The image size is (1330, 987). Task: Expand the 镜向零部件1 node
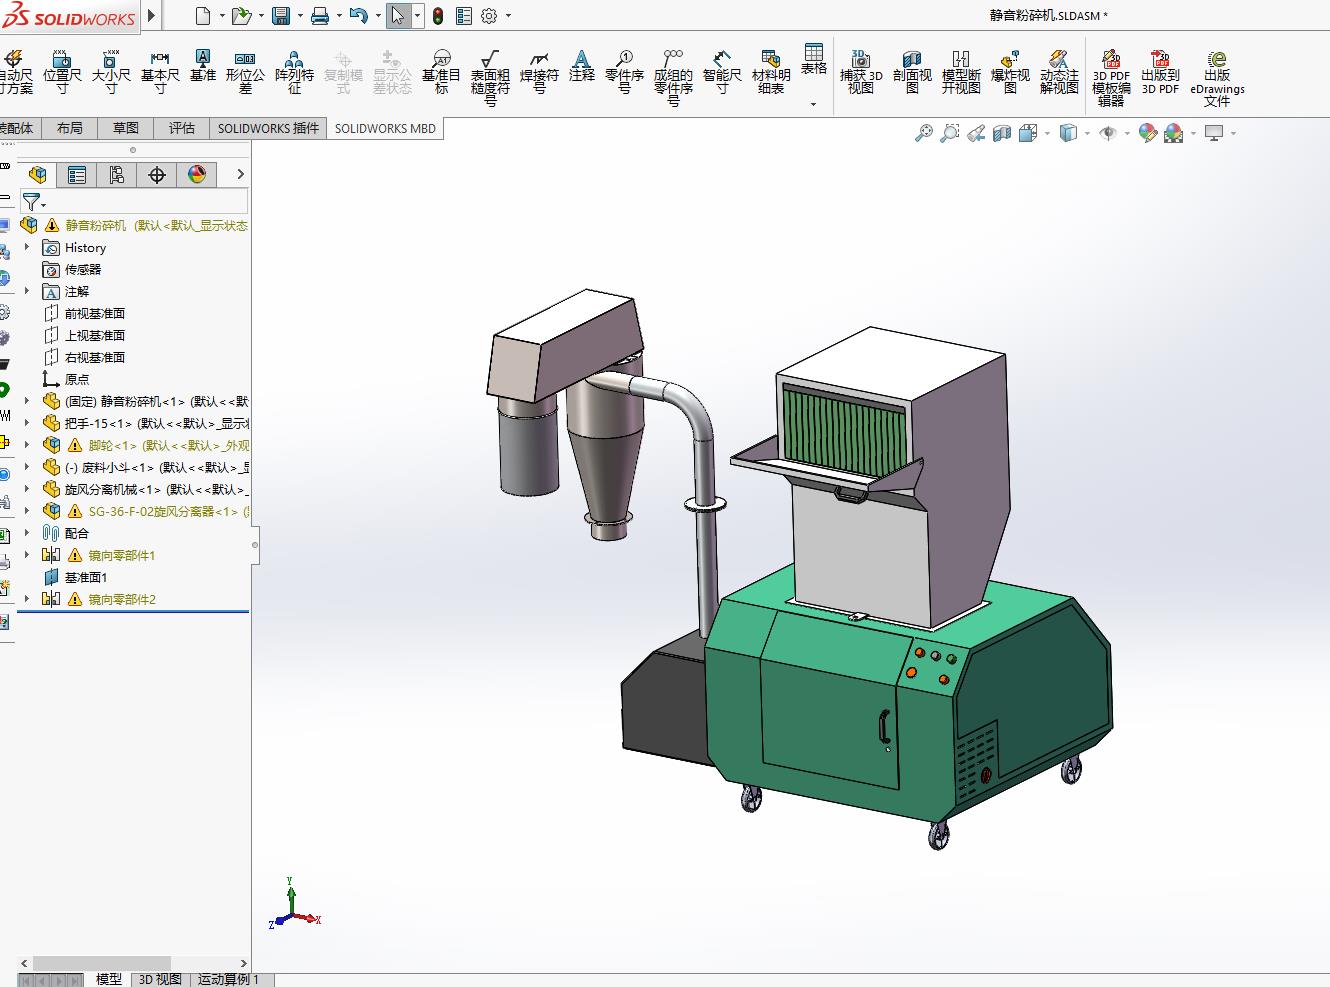27,556
